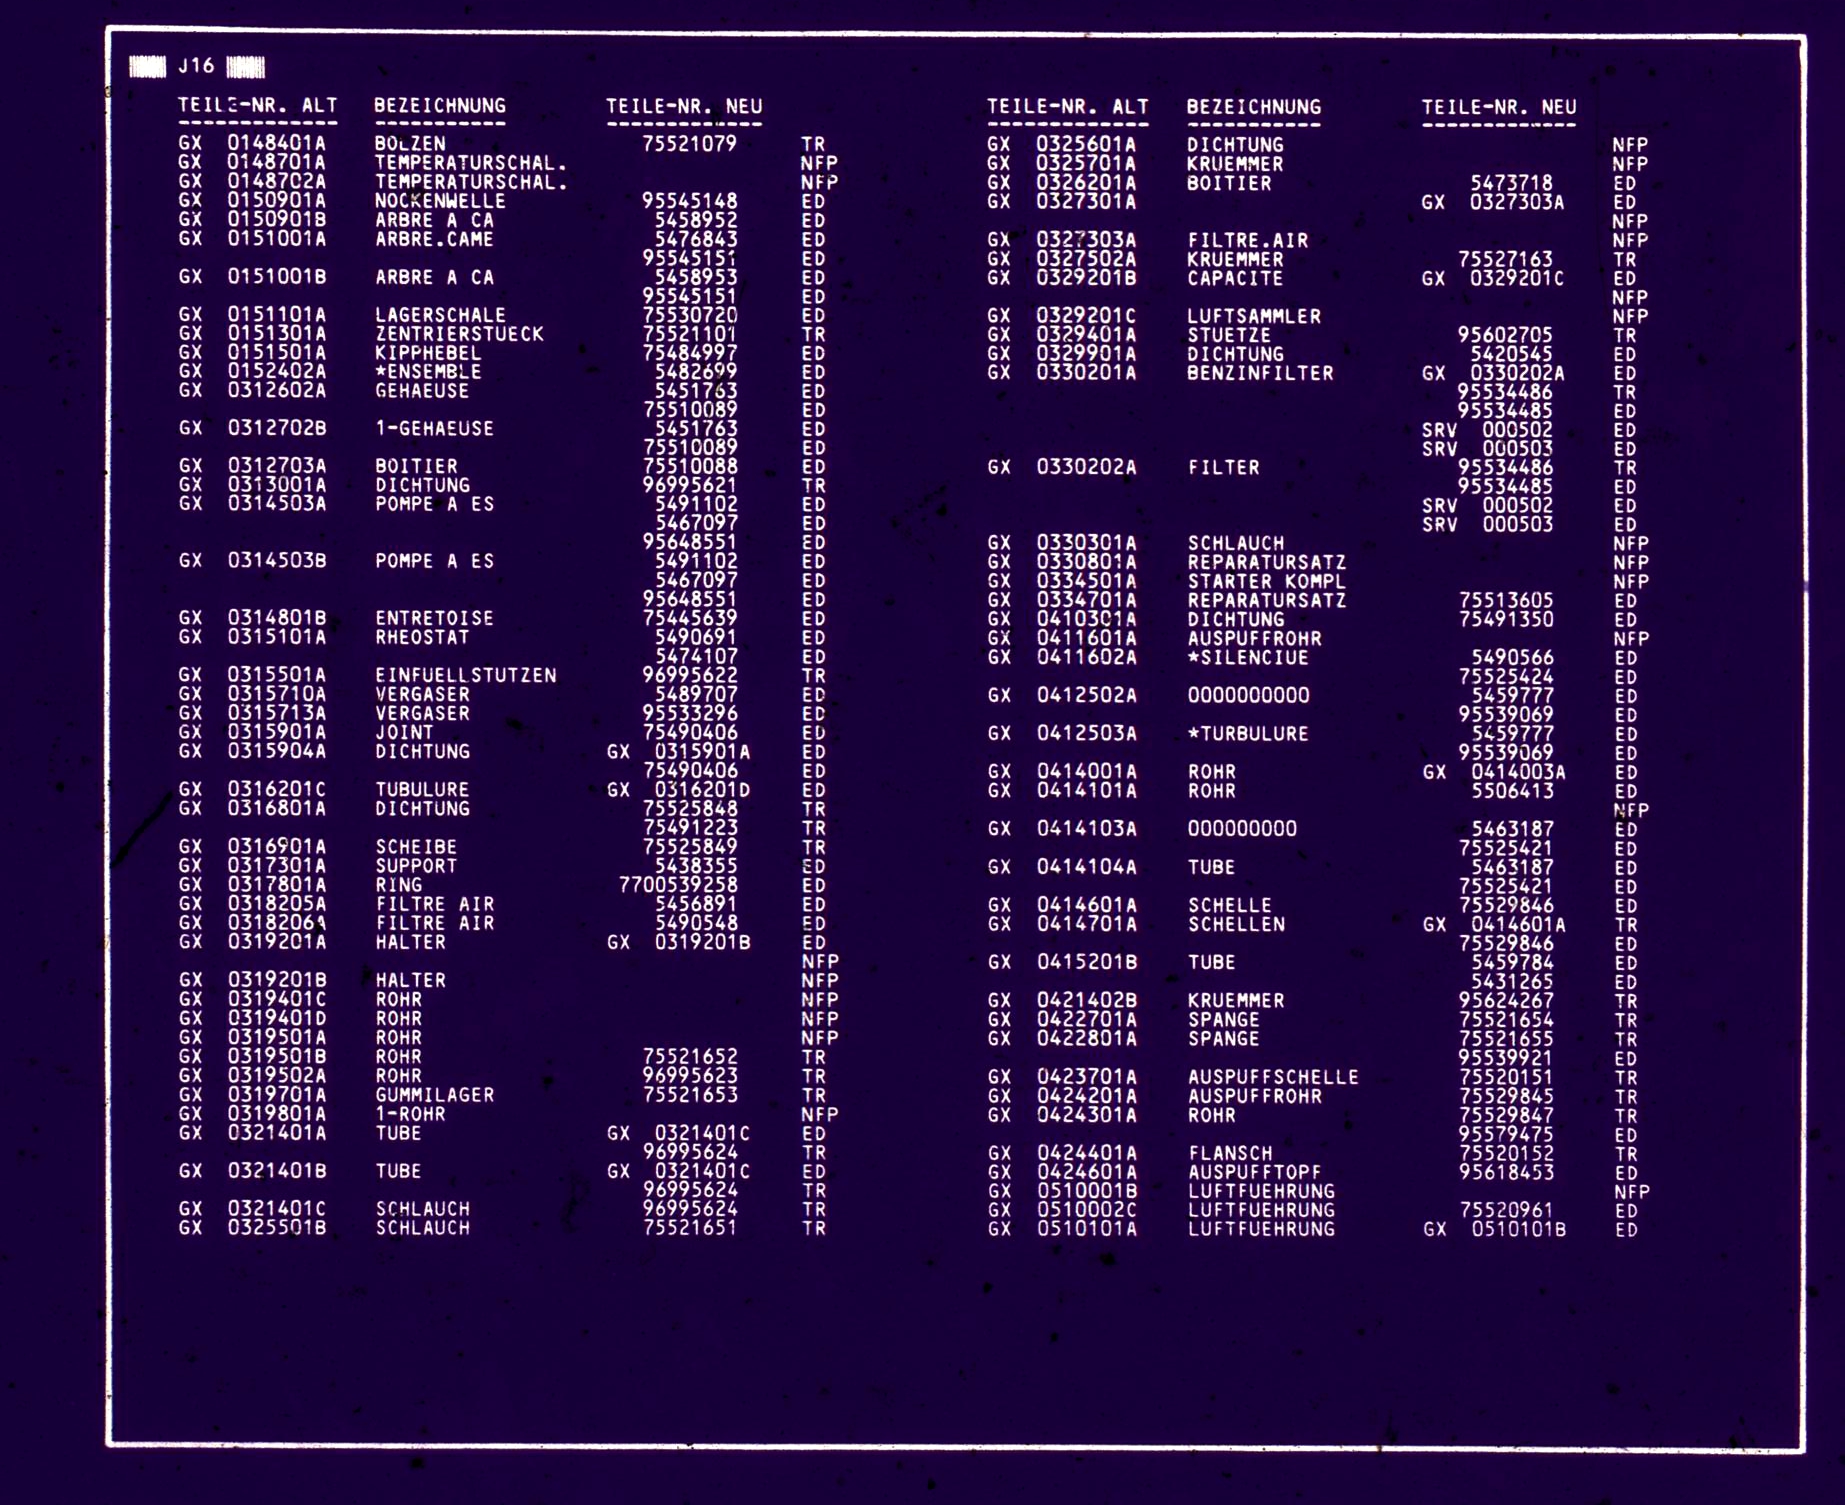Select the EINFUELLSTUTZEN description
Image resolution: width=1845 pixels, height=1505 pixels.
pyautogui.click(x=465, y=675)
